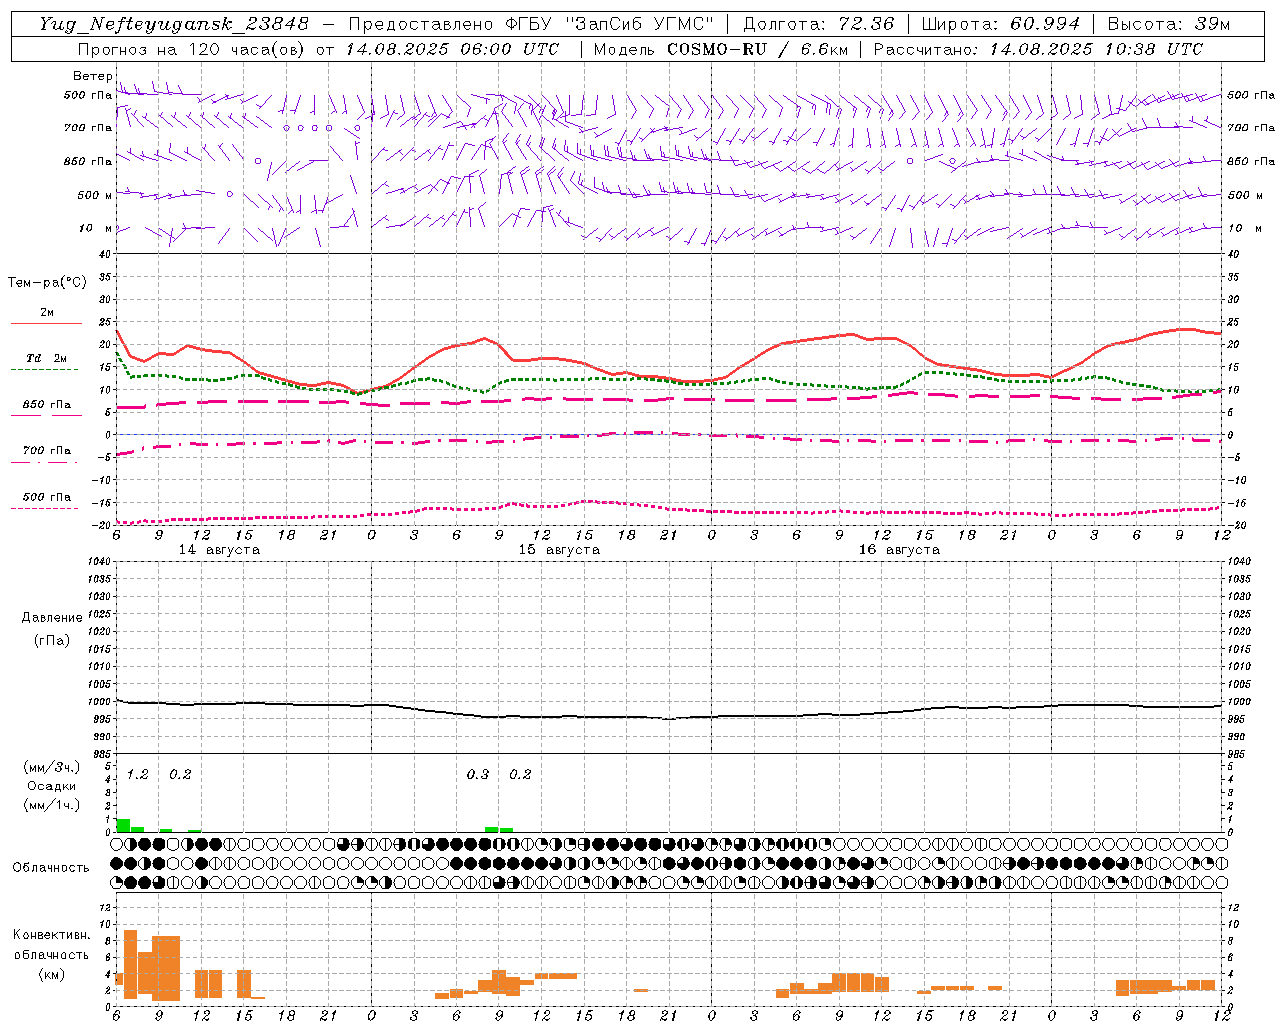Click '850 гПа' entry in temperature legend

point(47,405)
